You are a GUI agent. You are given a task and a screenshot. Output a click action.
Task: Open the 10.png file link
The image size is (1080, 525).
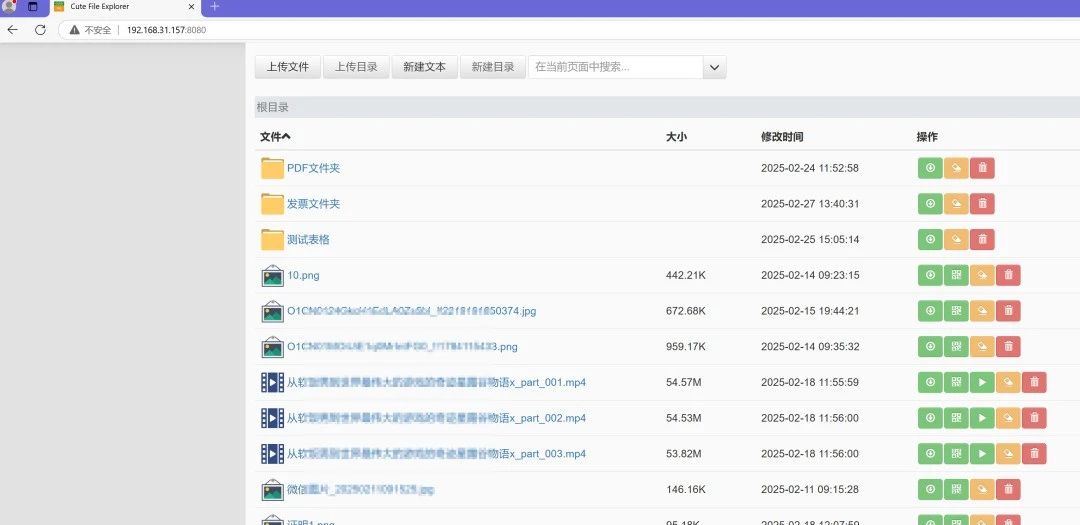pos(303,276)
